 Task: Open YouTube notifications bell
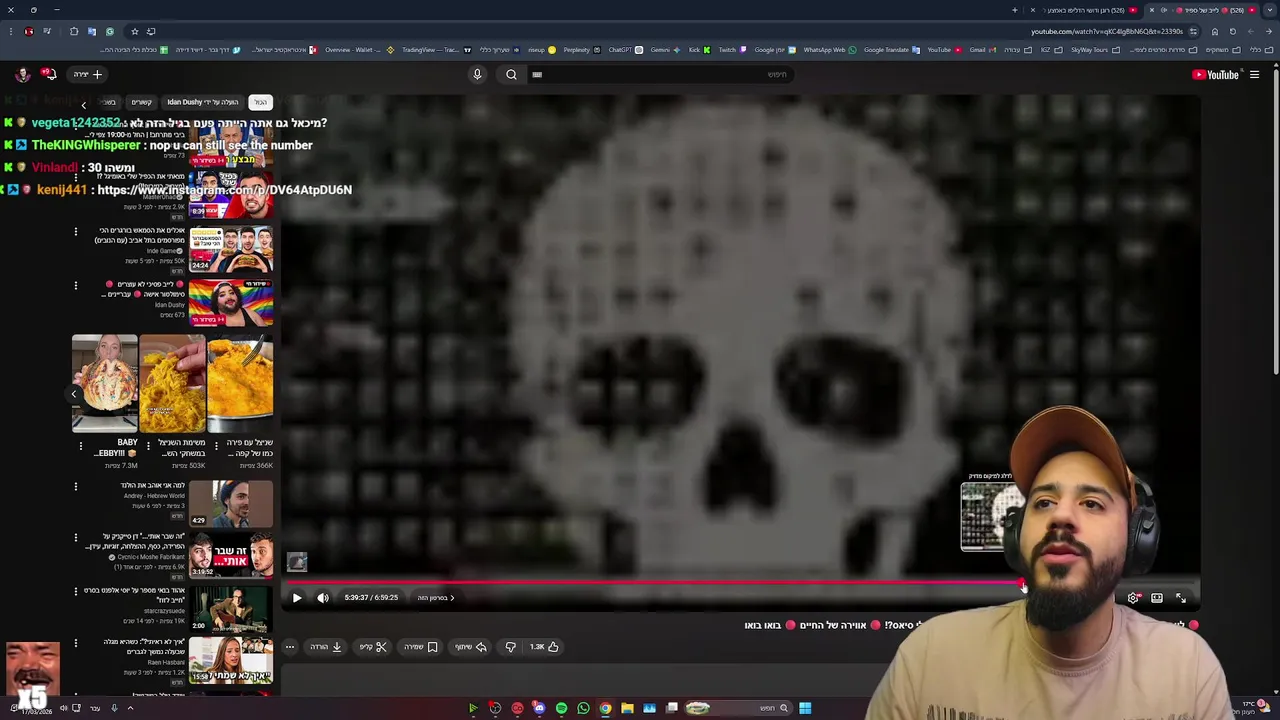[48, 74]
